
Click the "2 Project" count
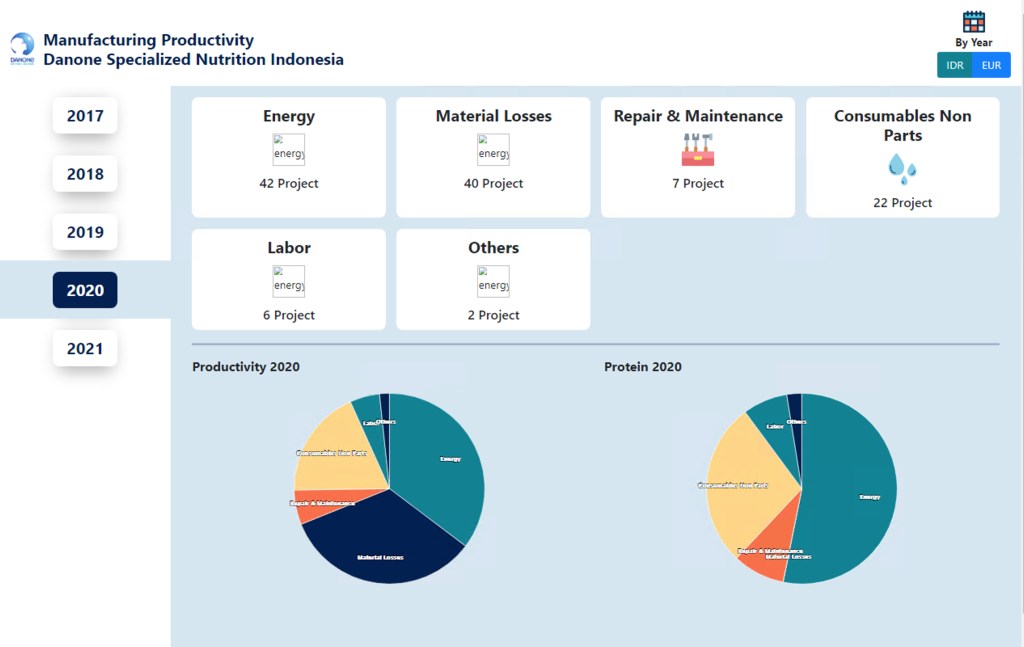[493, 315]
